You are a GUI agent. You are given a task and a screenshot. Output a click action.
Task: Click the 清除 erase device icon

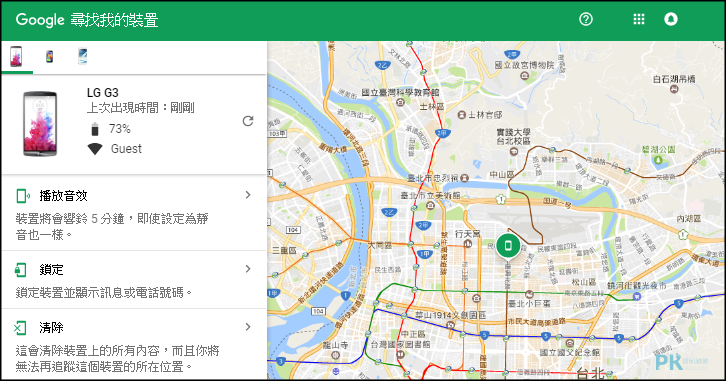20,328
